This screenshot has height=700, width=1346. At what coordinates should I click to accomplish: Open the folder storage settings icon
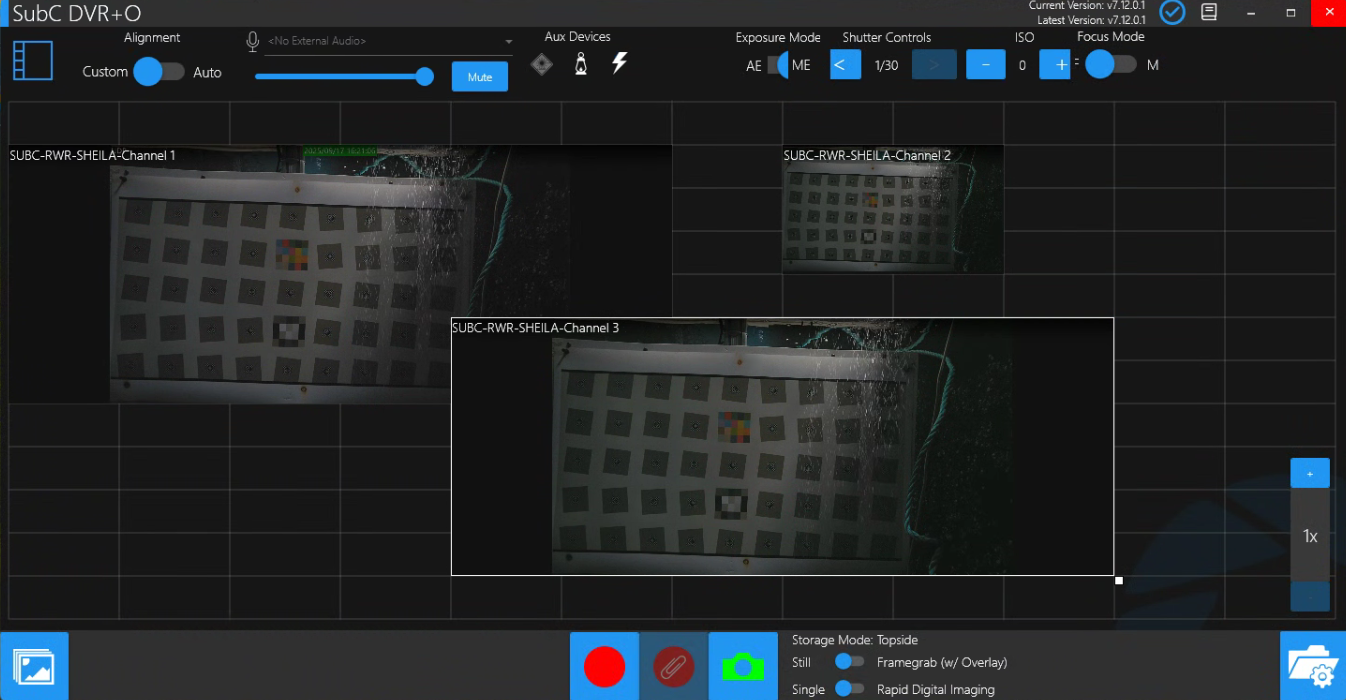point(1312,666)
